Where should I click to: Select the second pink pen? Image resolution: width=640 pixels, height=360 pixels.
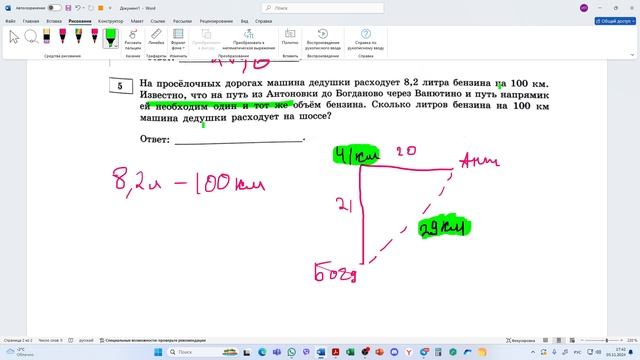(x=95, y=36)
